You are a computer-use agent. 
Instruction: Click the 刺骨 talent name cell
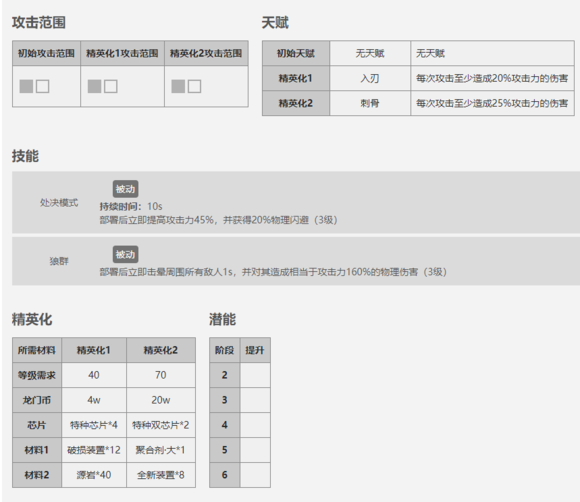(370, 103)
